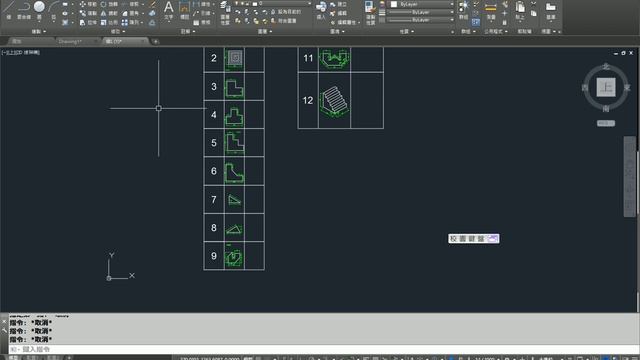Expand the Annotation panel label arrow
This screenshot has width=640, height=360.
pos(193,31)
